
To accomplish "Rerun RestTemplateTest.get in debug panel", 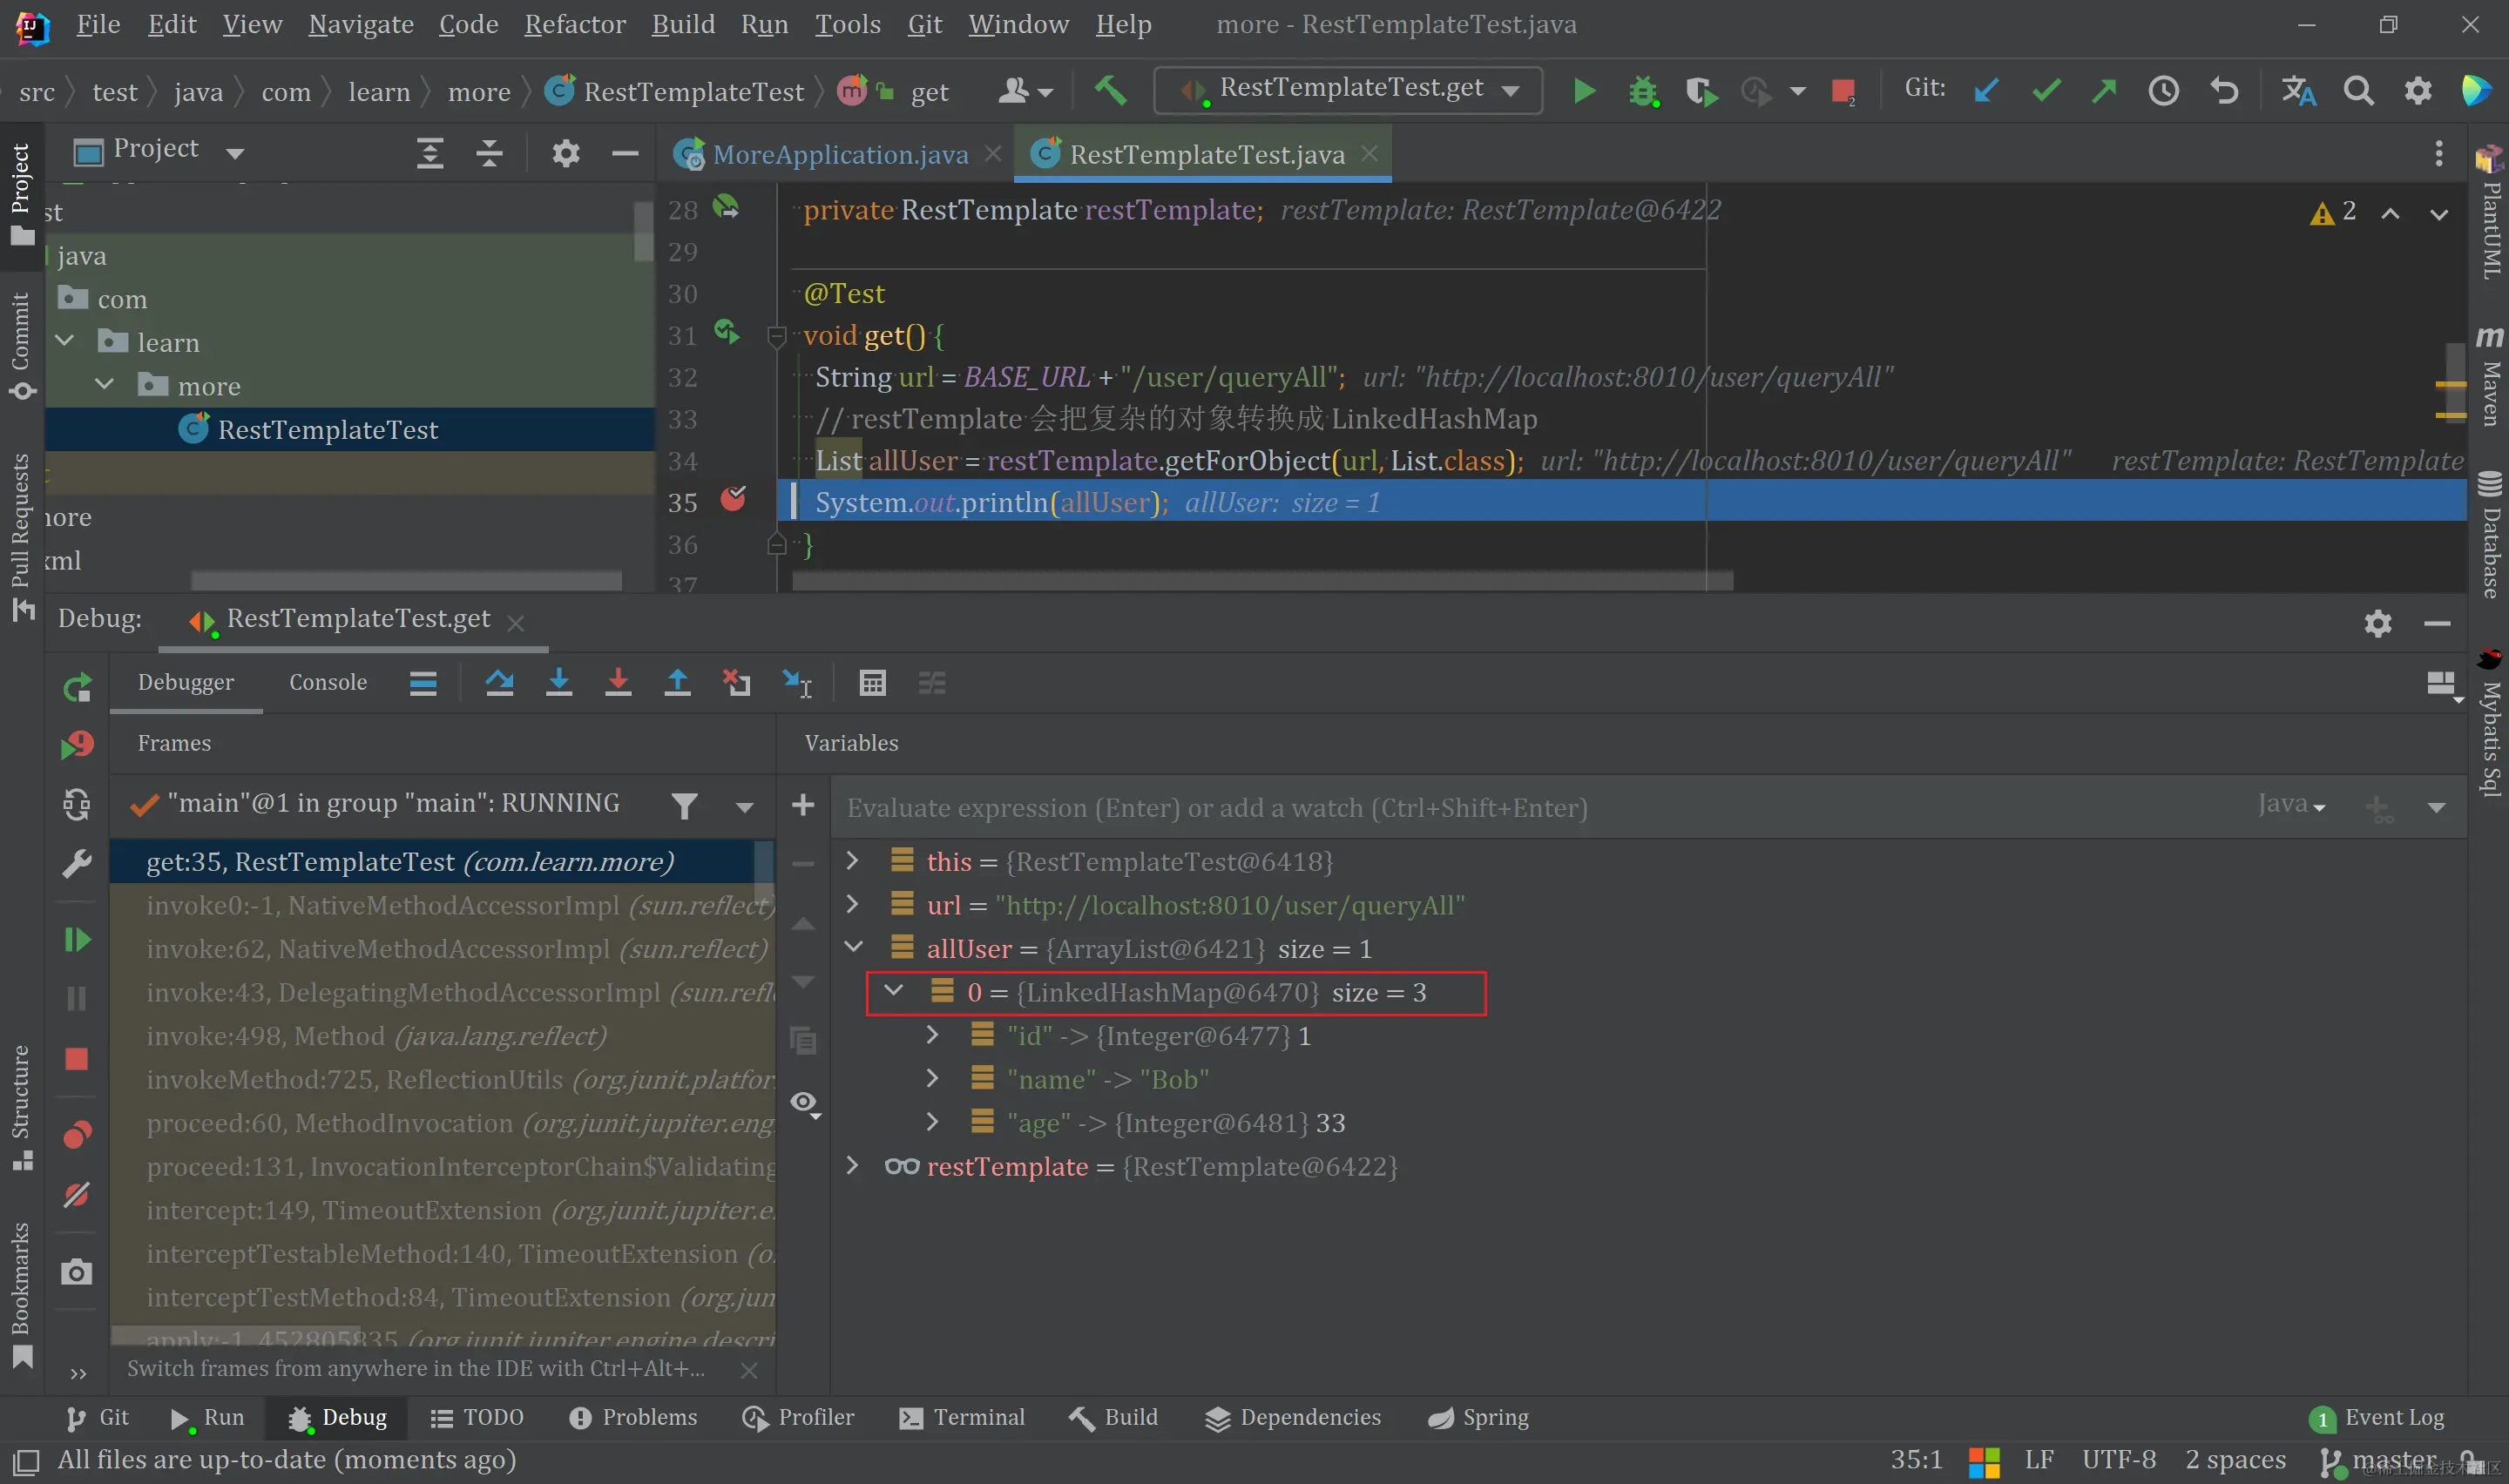I will pos(77,687).
